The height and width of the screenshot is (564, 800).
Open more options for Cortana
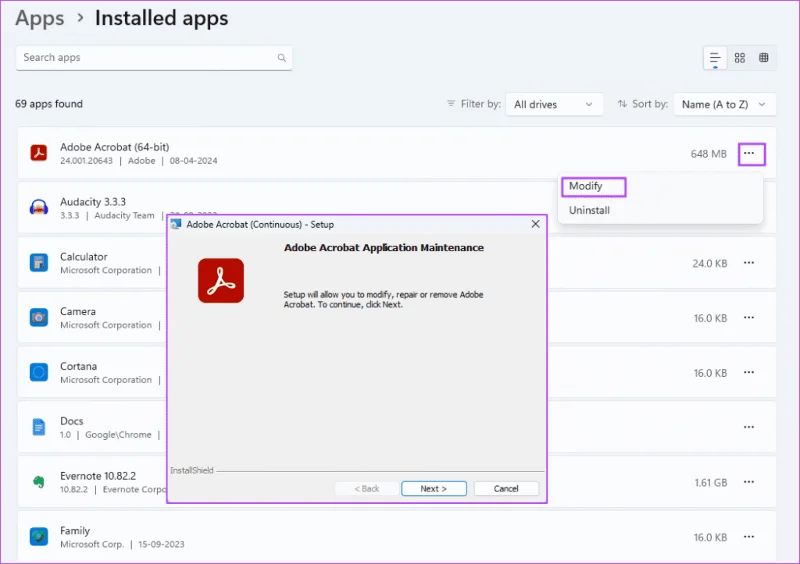pos(748,373)
